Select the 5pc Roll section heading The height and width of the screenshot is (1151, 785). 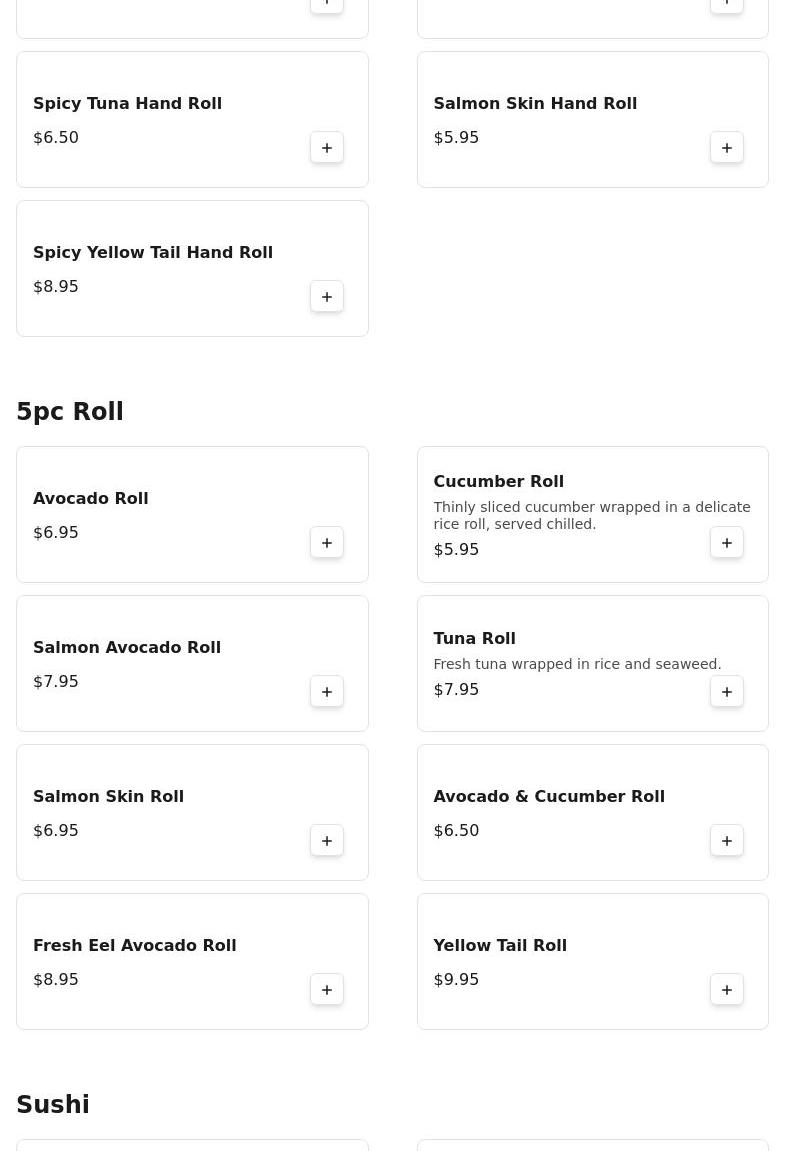(x=70, y=412)
